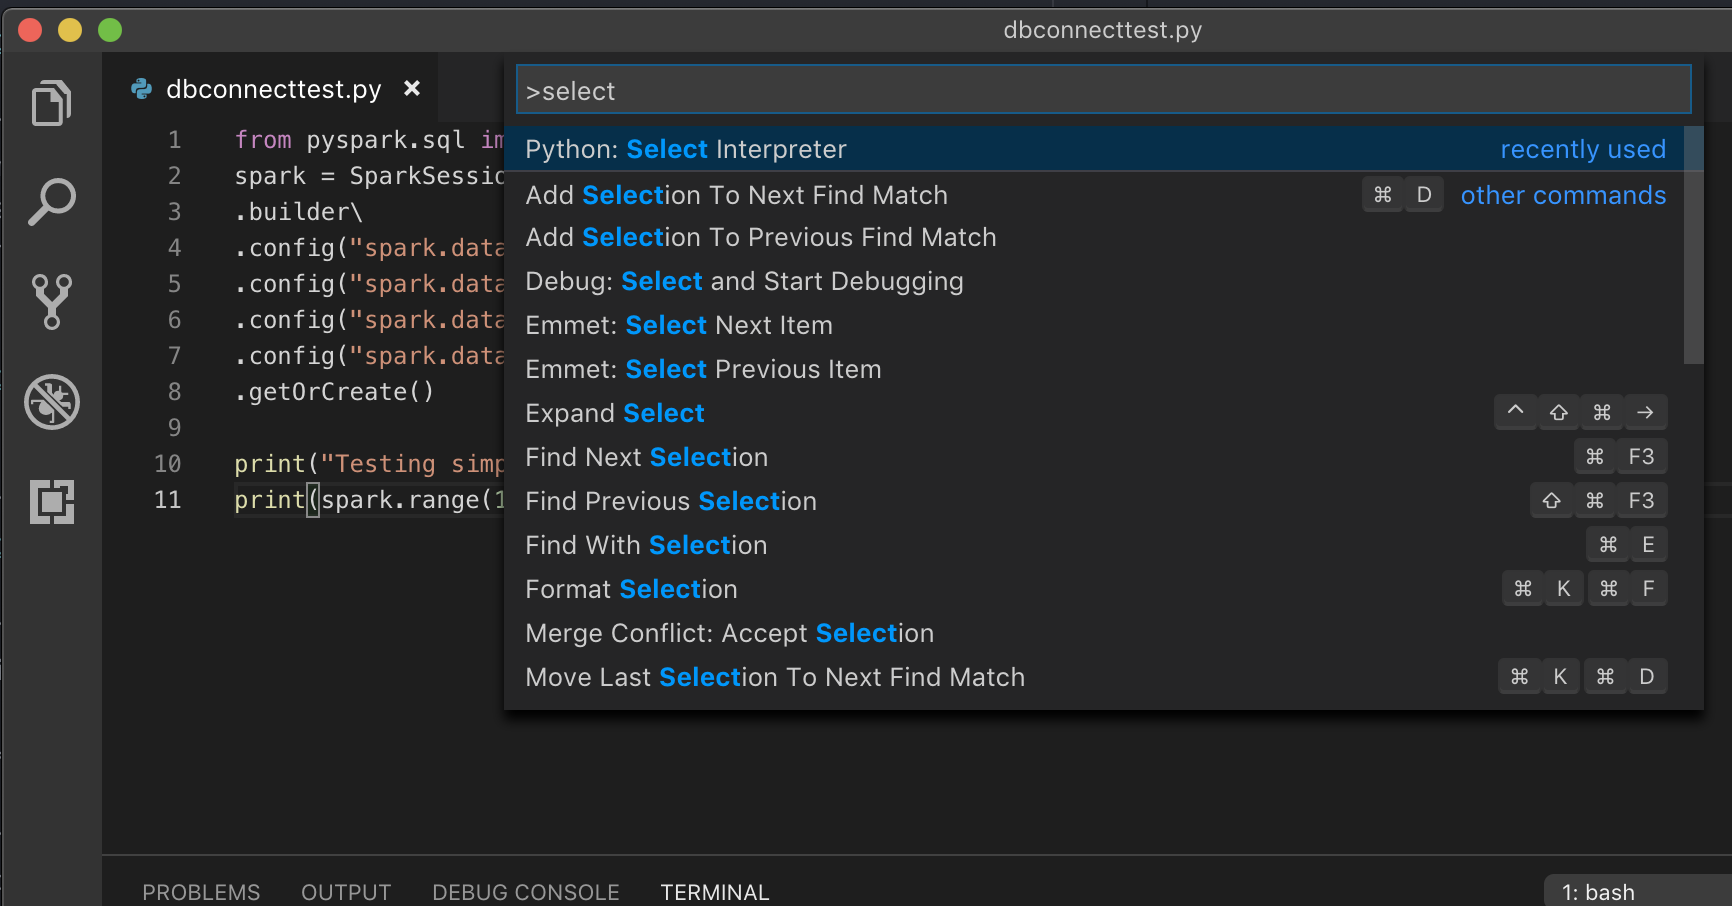Select Expand Select from the palette

(x=614, y=412)
